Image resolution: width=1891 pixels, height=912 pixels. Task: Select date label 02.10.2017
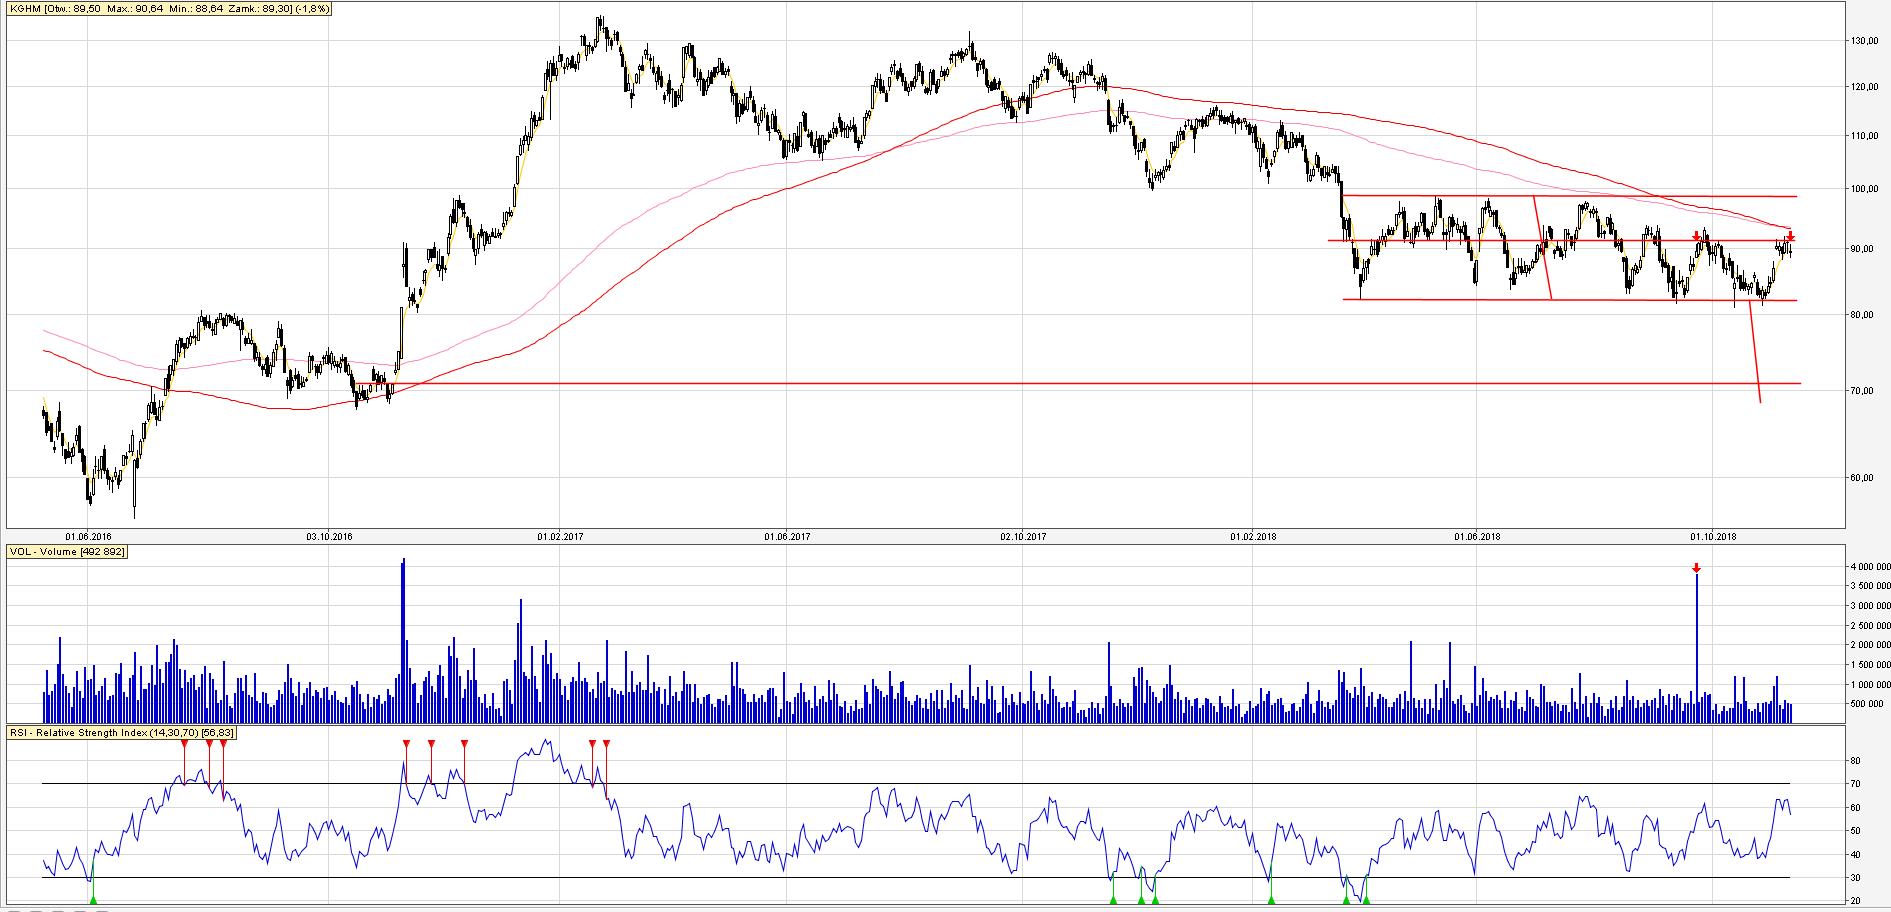point(1023,537)
